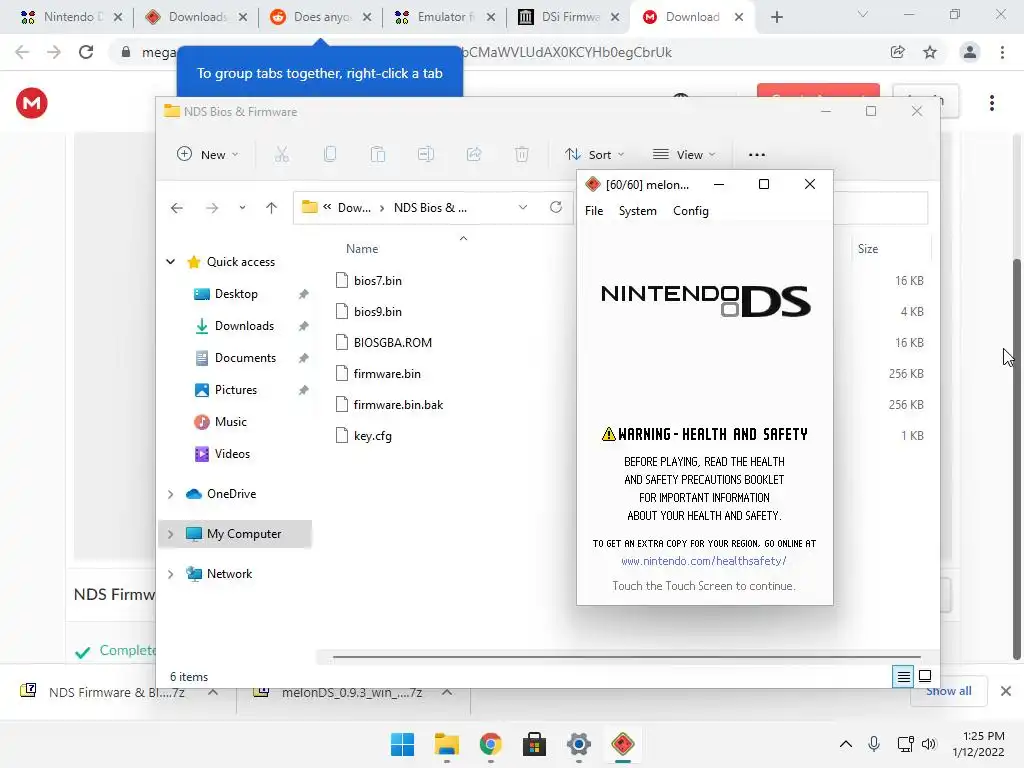
Task: Click Show all downloads link
Action: coord(948,691)
